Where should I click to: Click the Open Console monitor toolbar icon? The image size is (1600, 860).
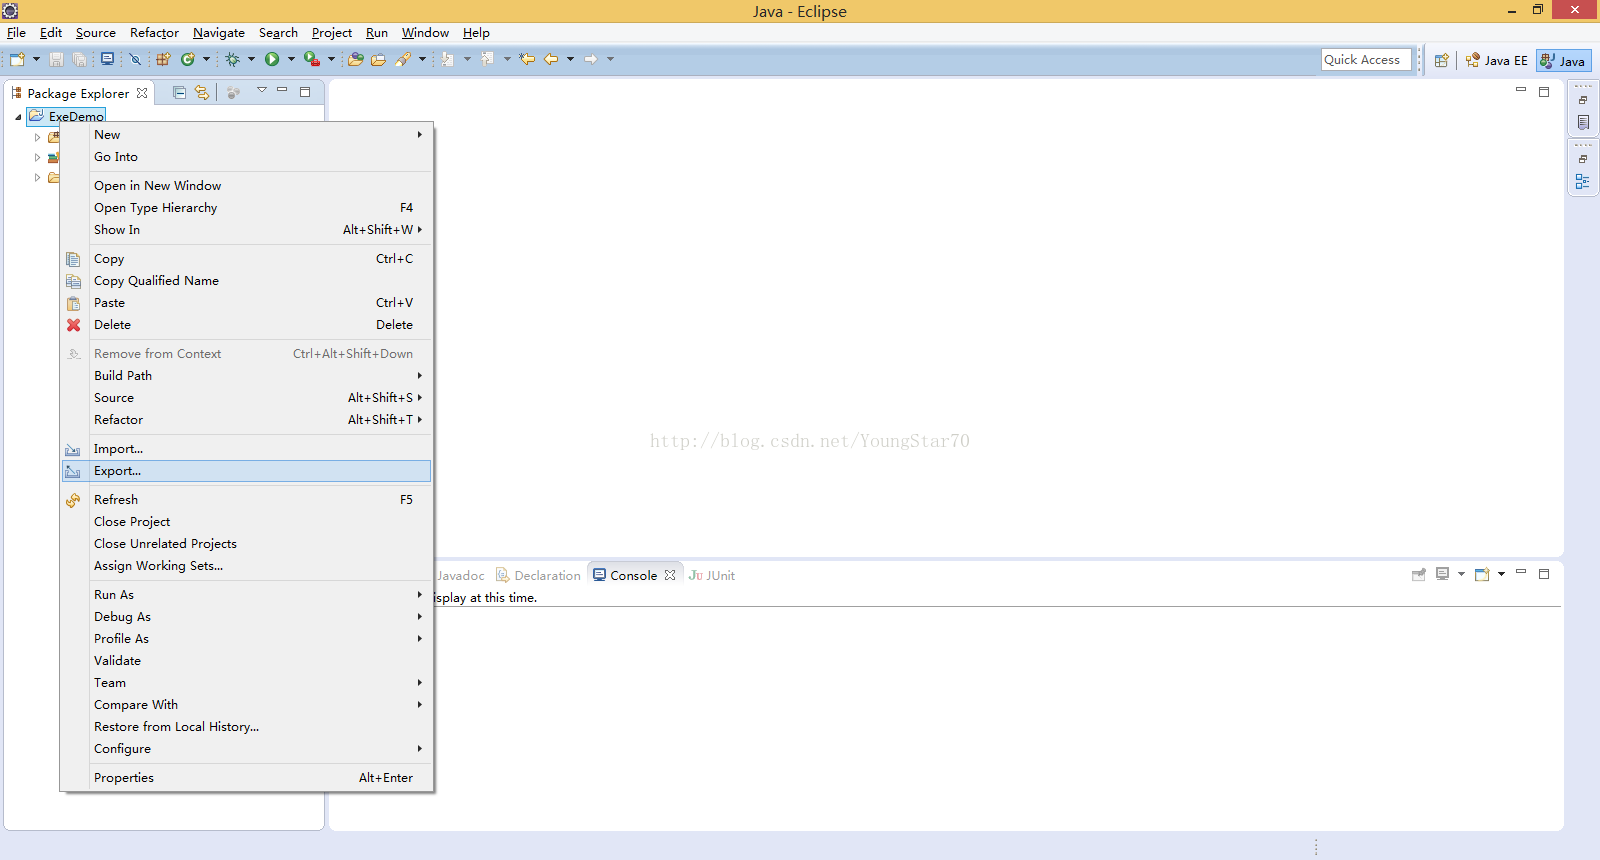pos(107,60)
